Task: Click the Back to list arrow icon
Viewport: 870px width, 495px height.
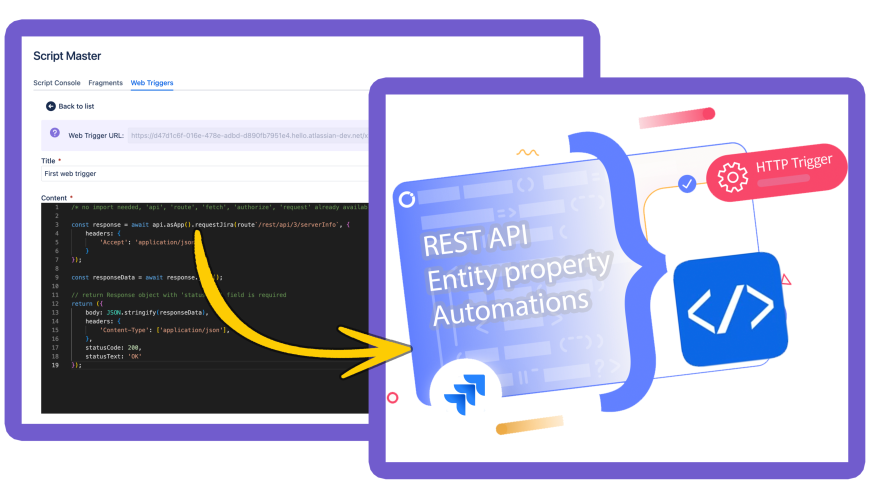Action: click(50, 106)
